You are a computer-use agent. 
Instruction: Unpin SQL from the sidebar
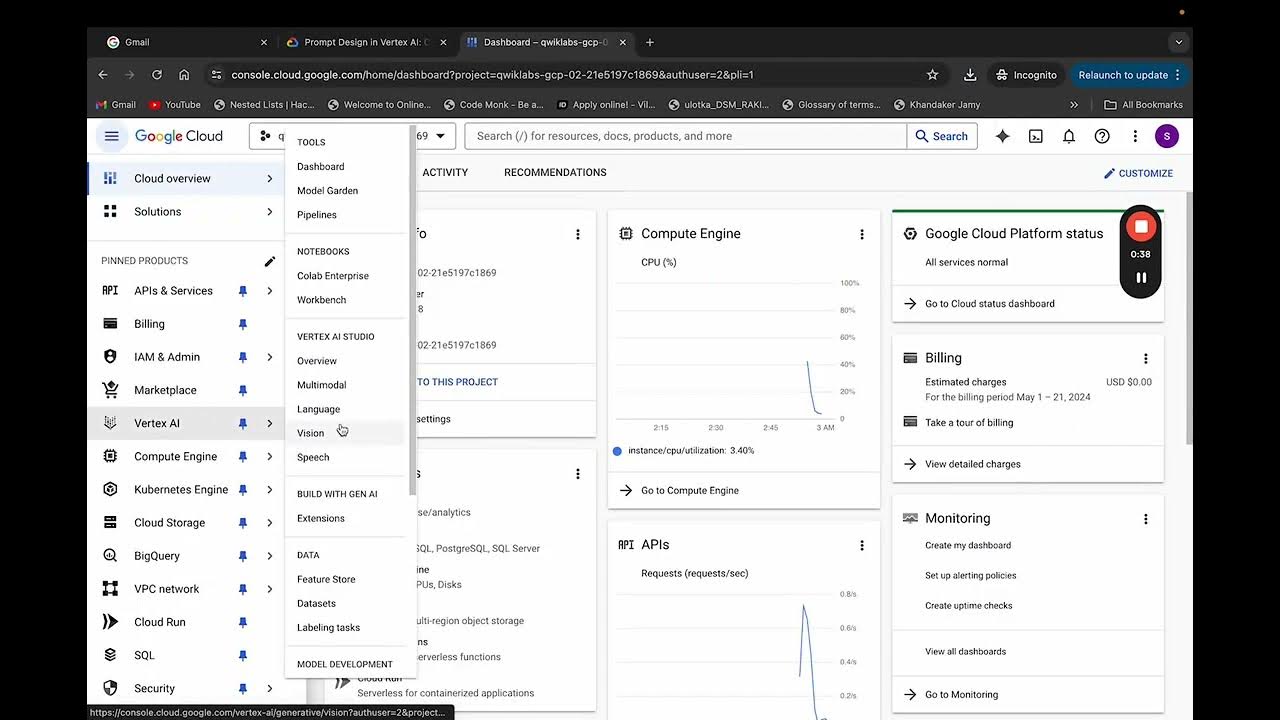tap(242, 655)
